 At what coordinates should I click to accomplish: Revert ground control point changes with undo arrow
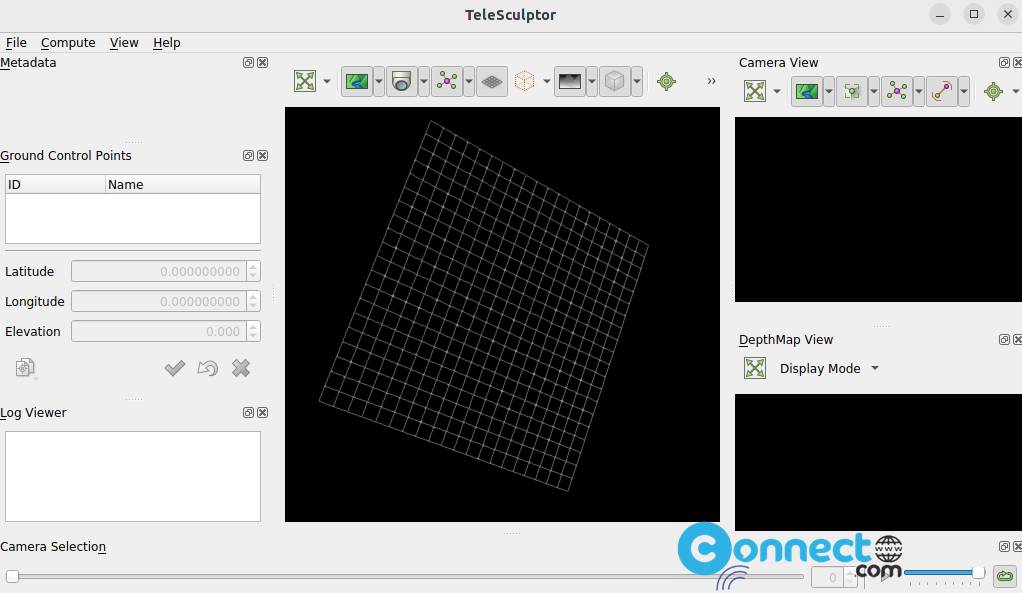coord(208,368)
